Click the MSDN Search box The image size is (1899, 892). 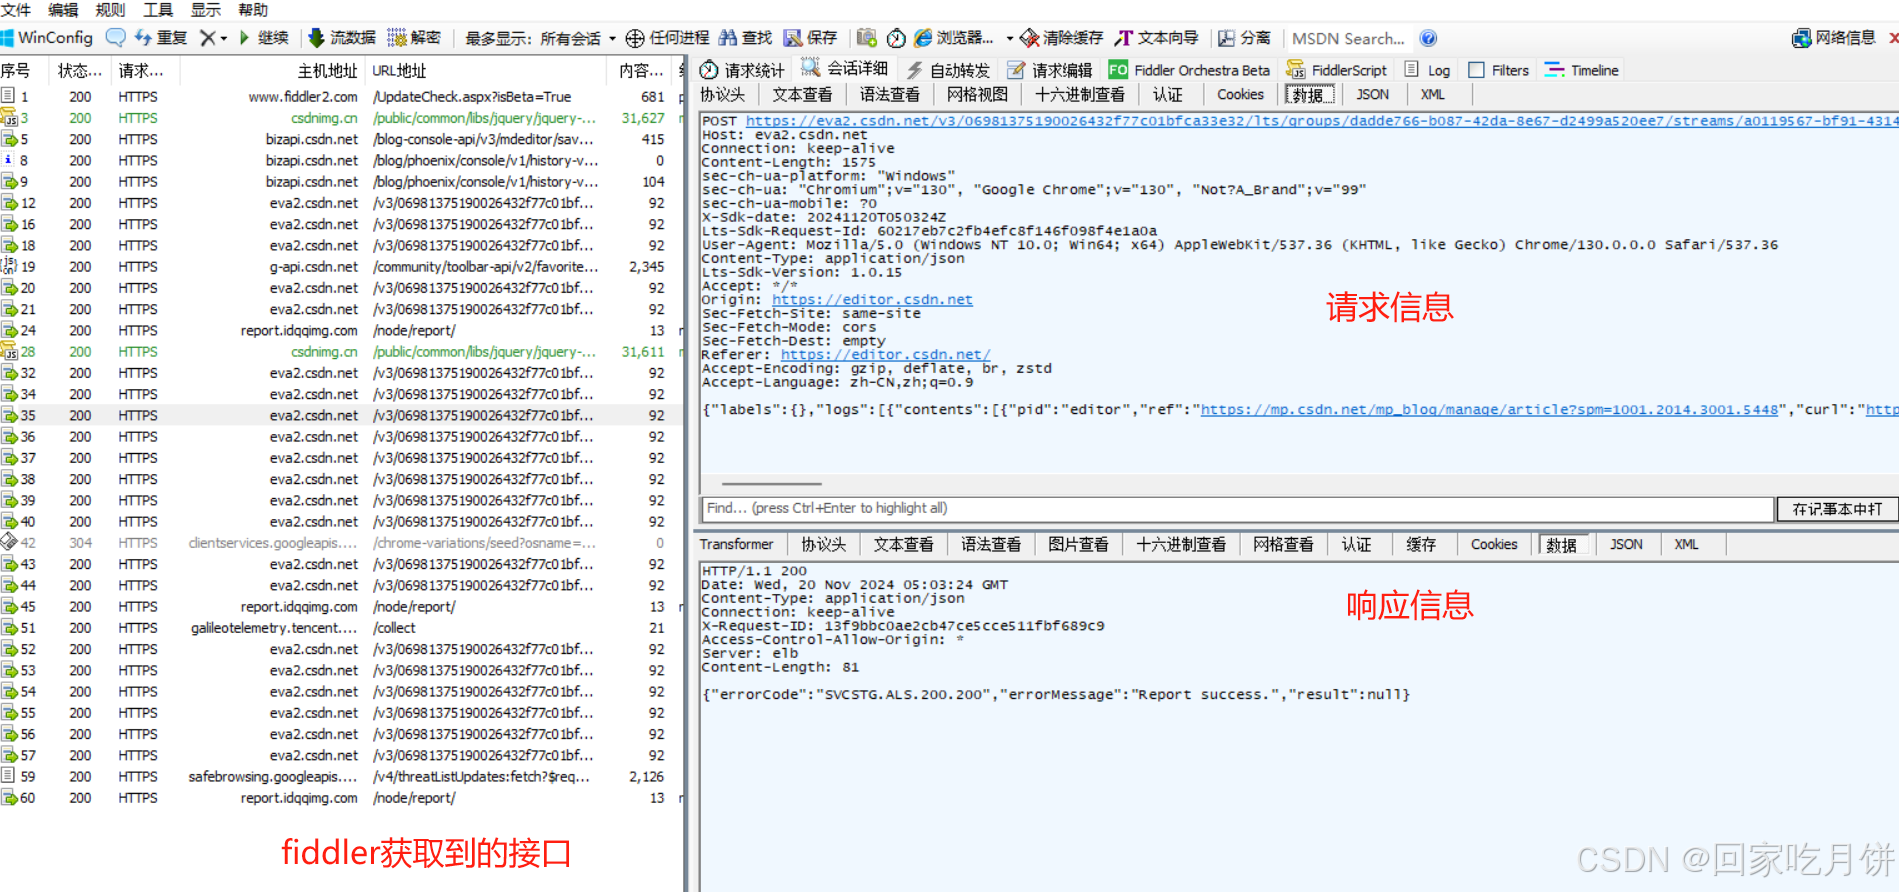click(x=1348, y=38)
